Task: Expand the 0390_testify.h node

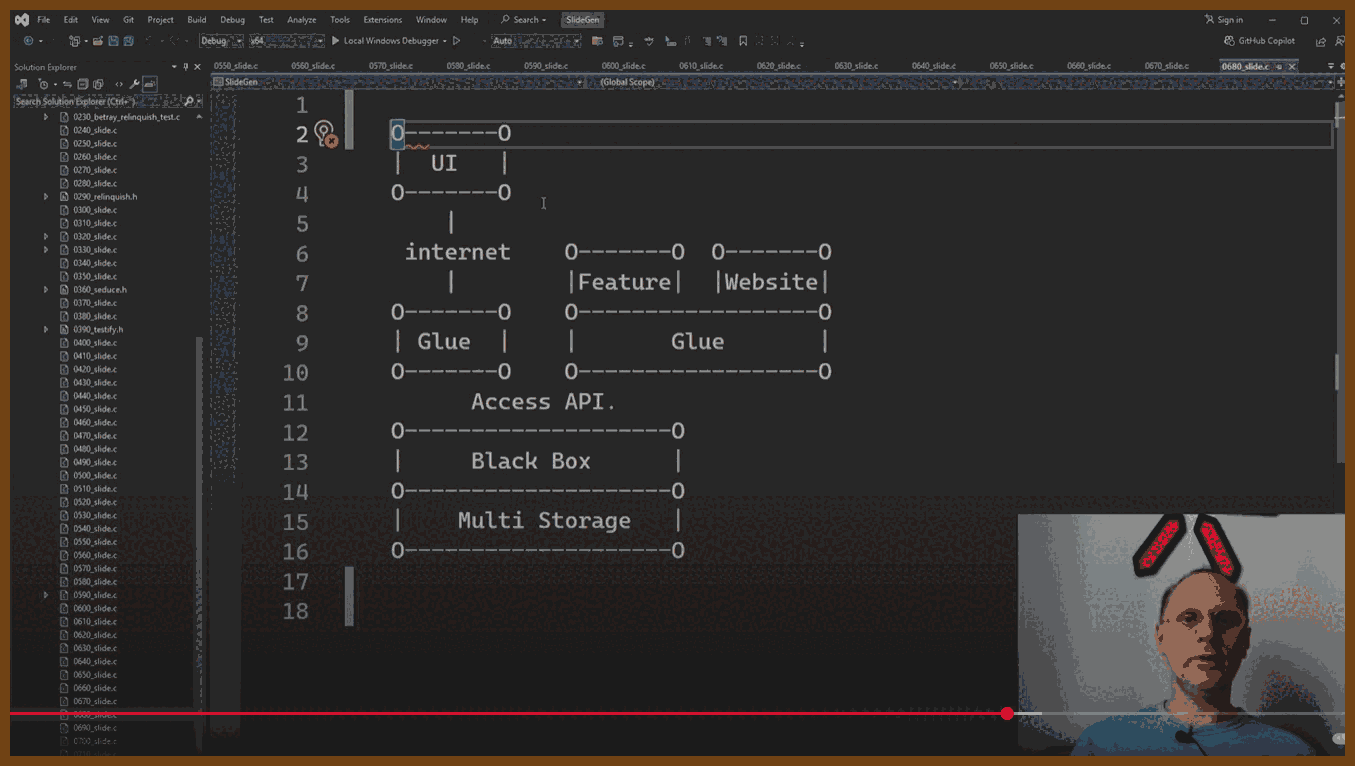Action: [x=45, y=330]
